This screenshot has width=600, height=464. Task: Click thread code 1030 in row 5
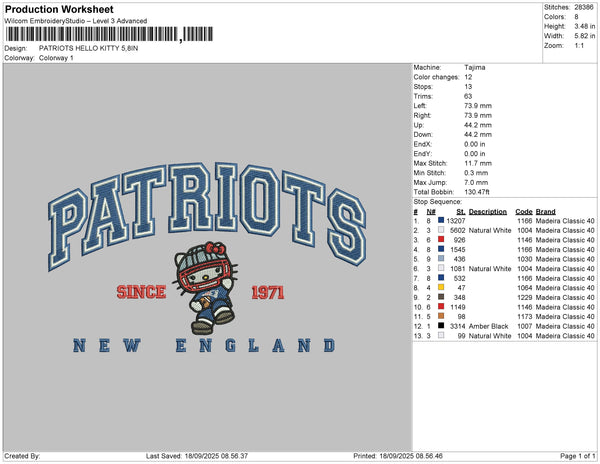(525, 259)
